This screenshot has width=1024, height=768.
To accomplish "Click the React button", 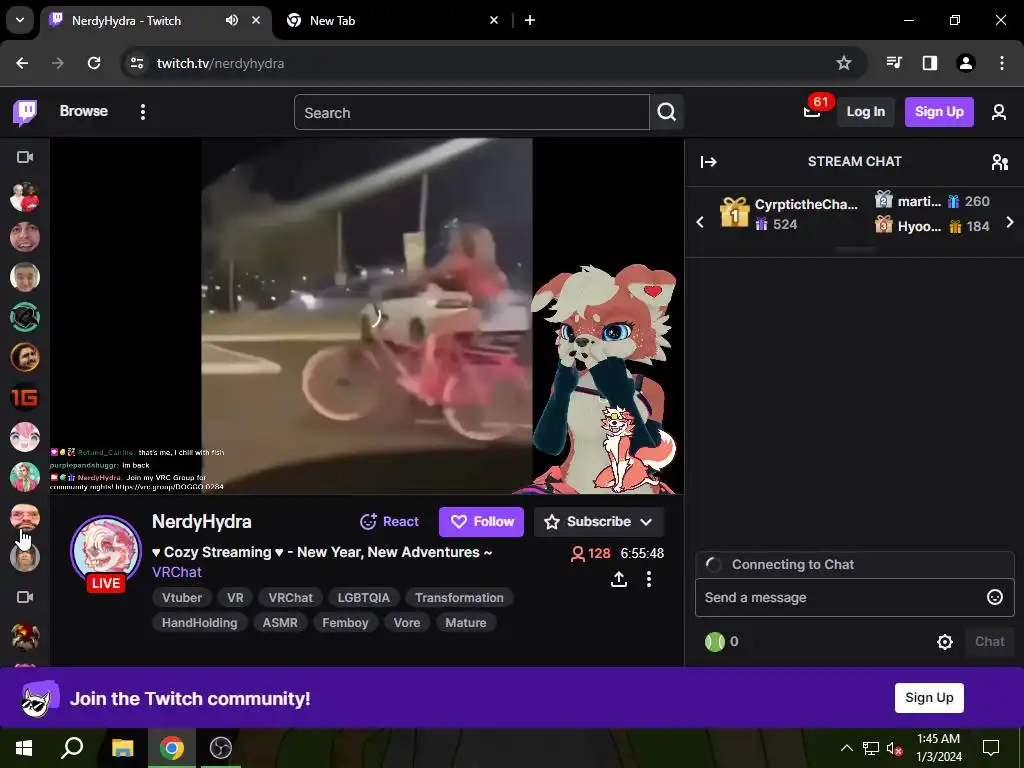I will click(x=389, y=522).
